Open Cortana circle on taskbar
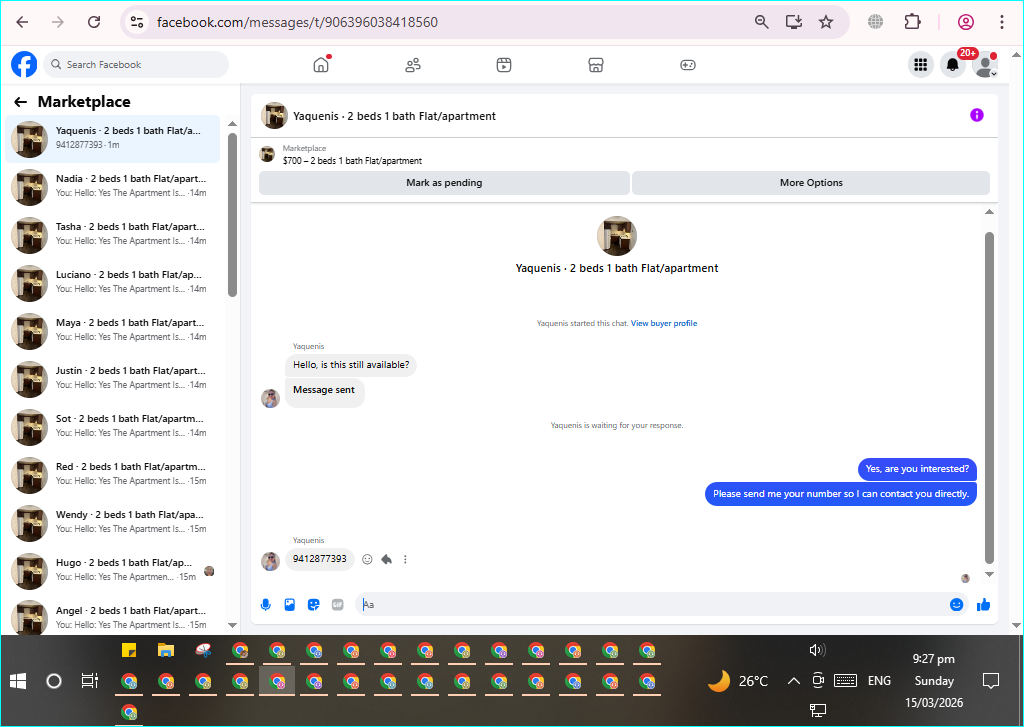Screen dimensions: 1024x727 (x=54, y=681)
